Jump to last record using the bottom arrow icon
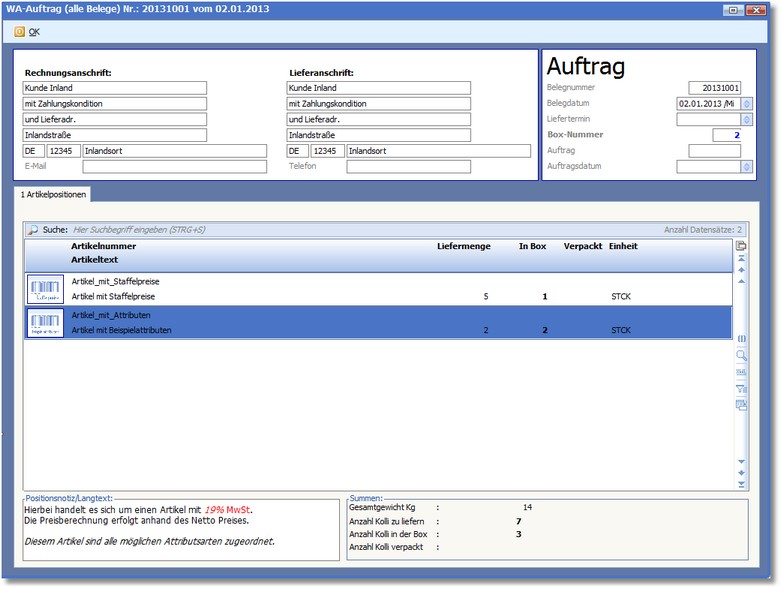The width and height of the screenshot is (781, 589). [741, 484]
